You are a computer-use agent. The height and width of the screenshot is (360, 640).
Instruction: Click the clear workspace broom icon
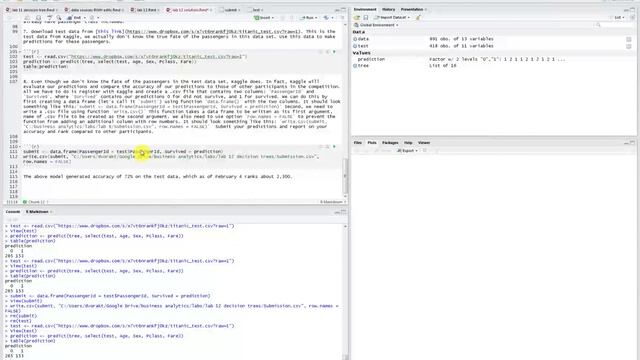pyautogui.click(x=418, y=18)
